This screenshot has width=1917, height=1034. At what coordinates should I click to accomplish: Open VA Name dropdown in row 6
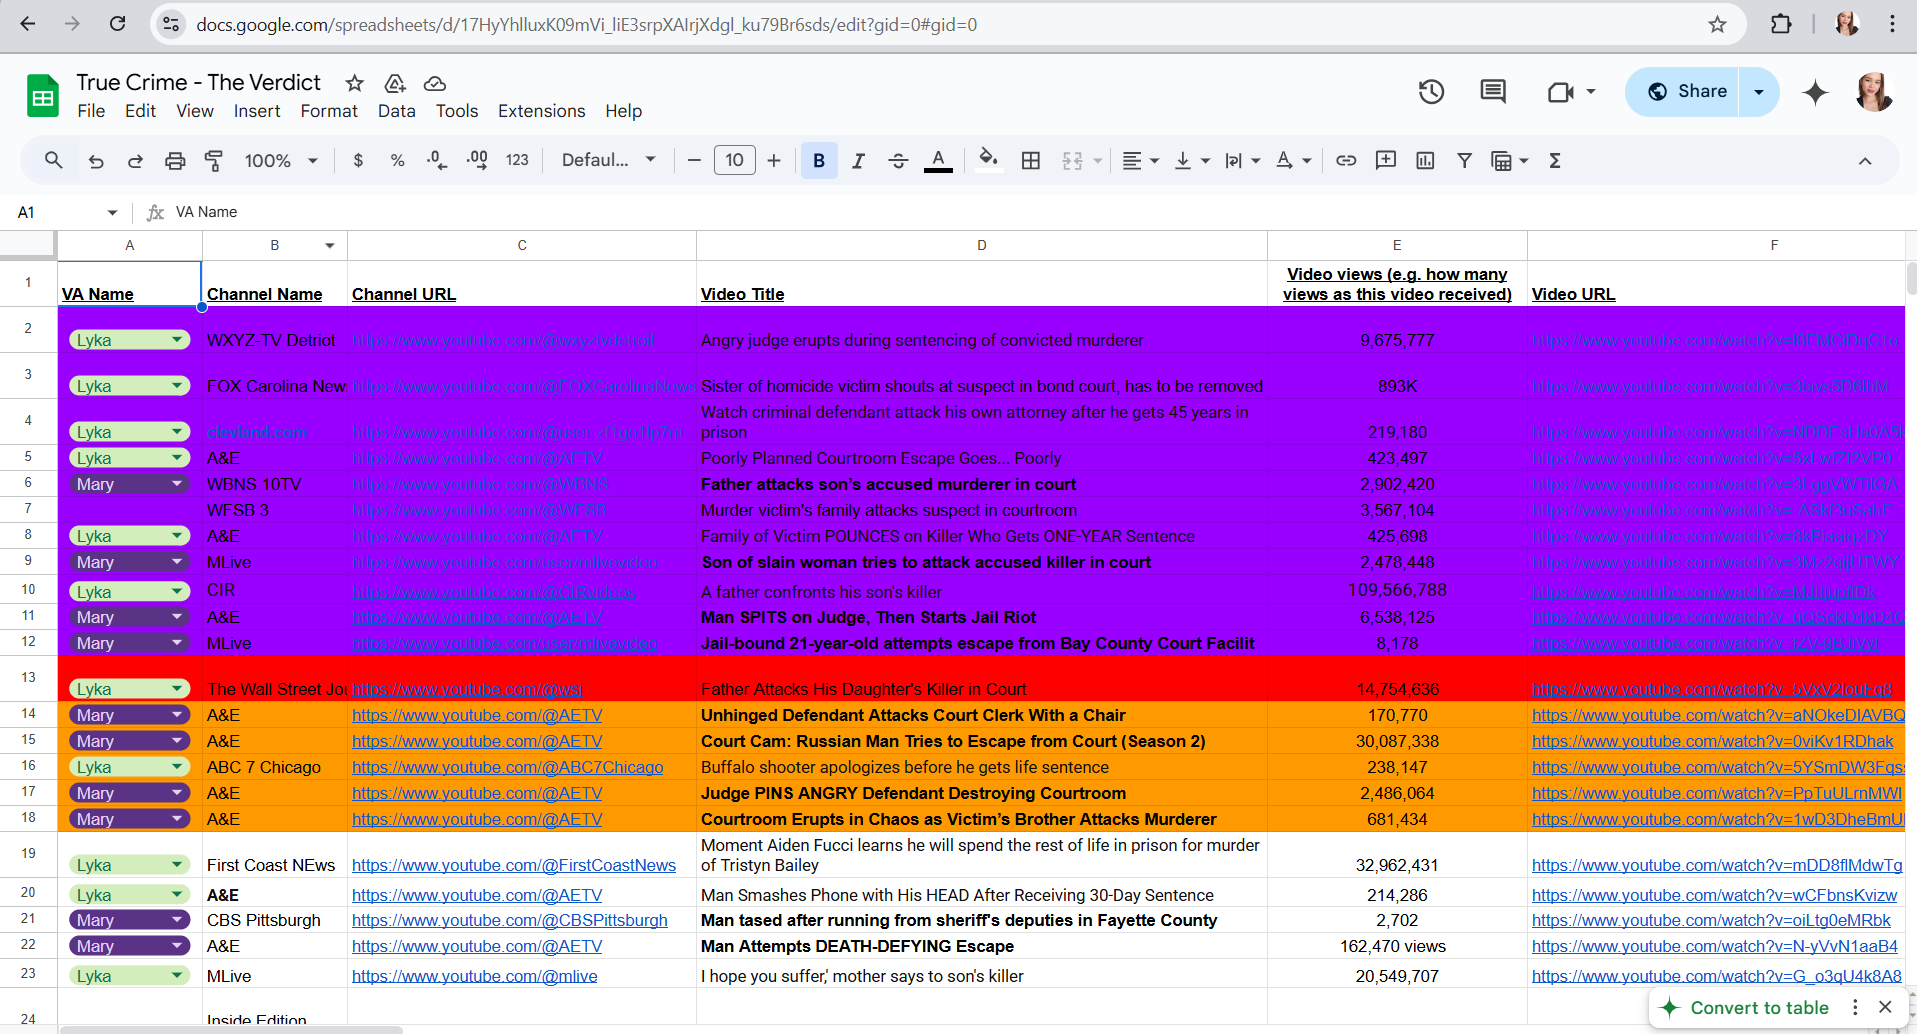click(x=177, y=484)
